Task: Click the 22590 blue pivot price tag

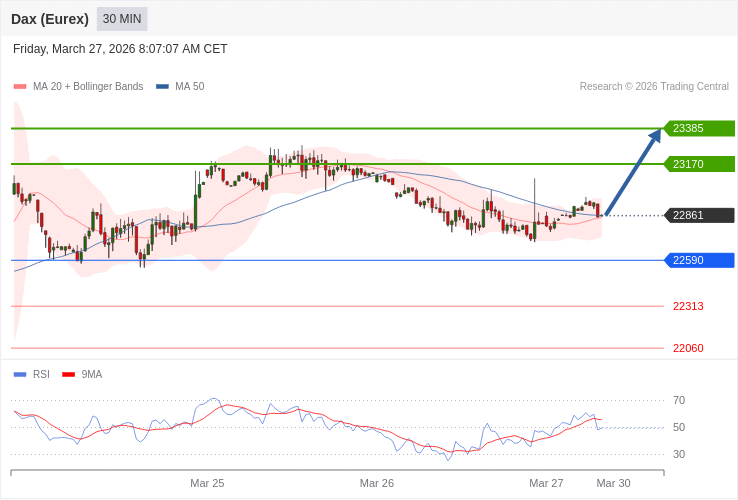Action: tap(699, 260)
